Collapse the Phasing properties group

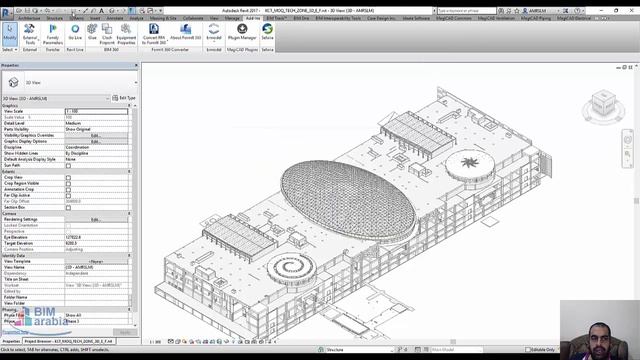click(x=129, y=309)
